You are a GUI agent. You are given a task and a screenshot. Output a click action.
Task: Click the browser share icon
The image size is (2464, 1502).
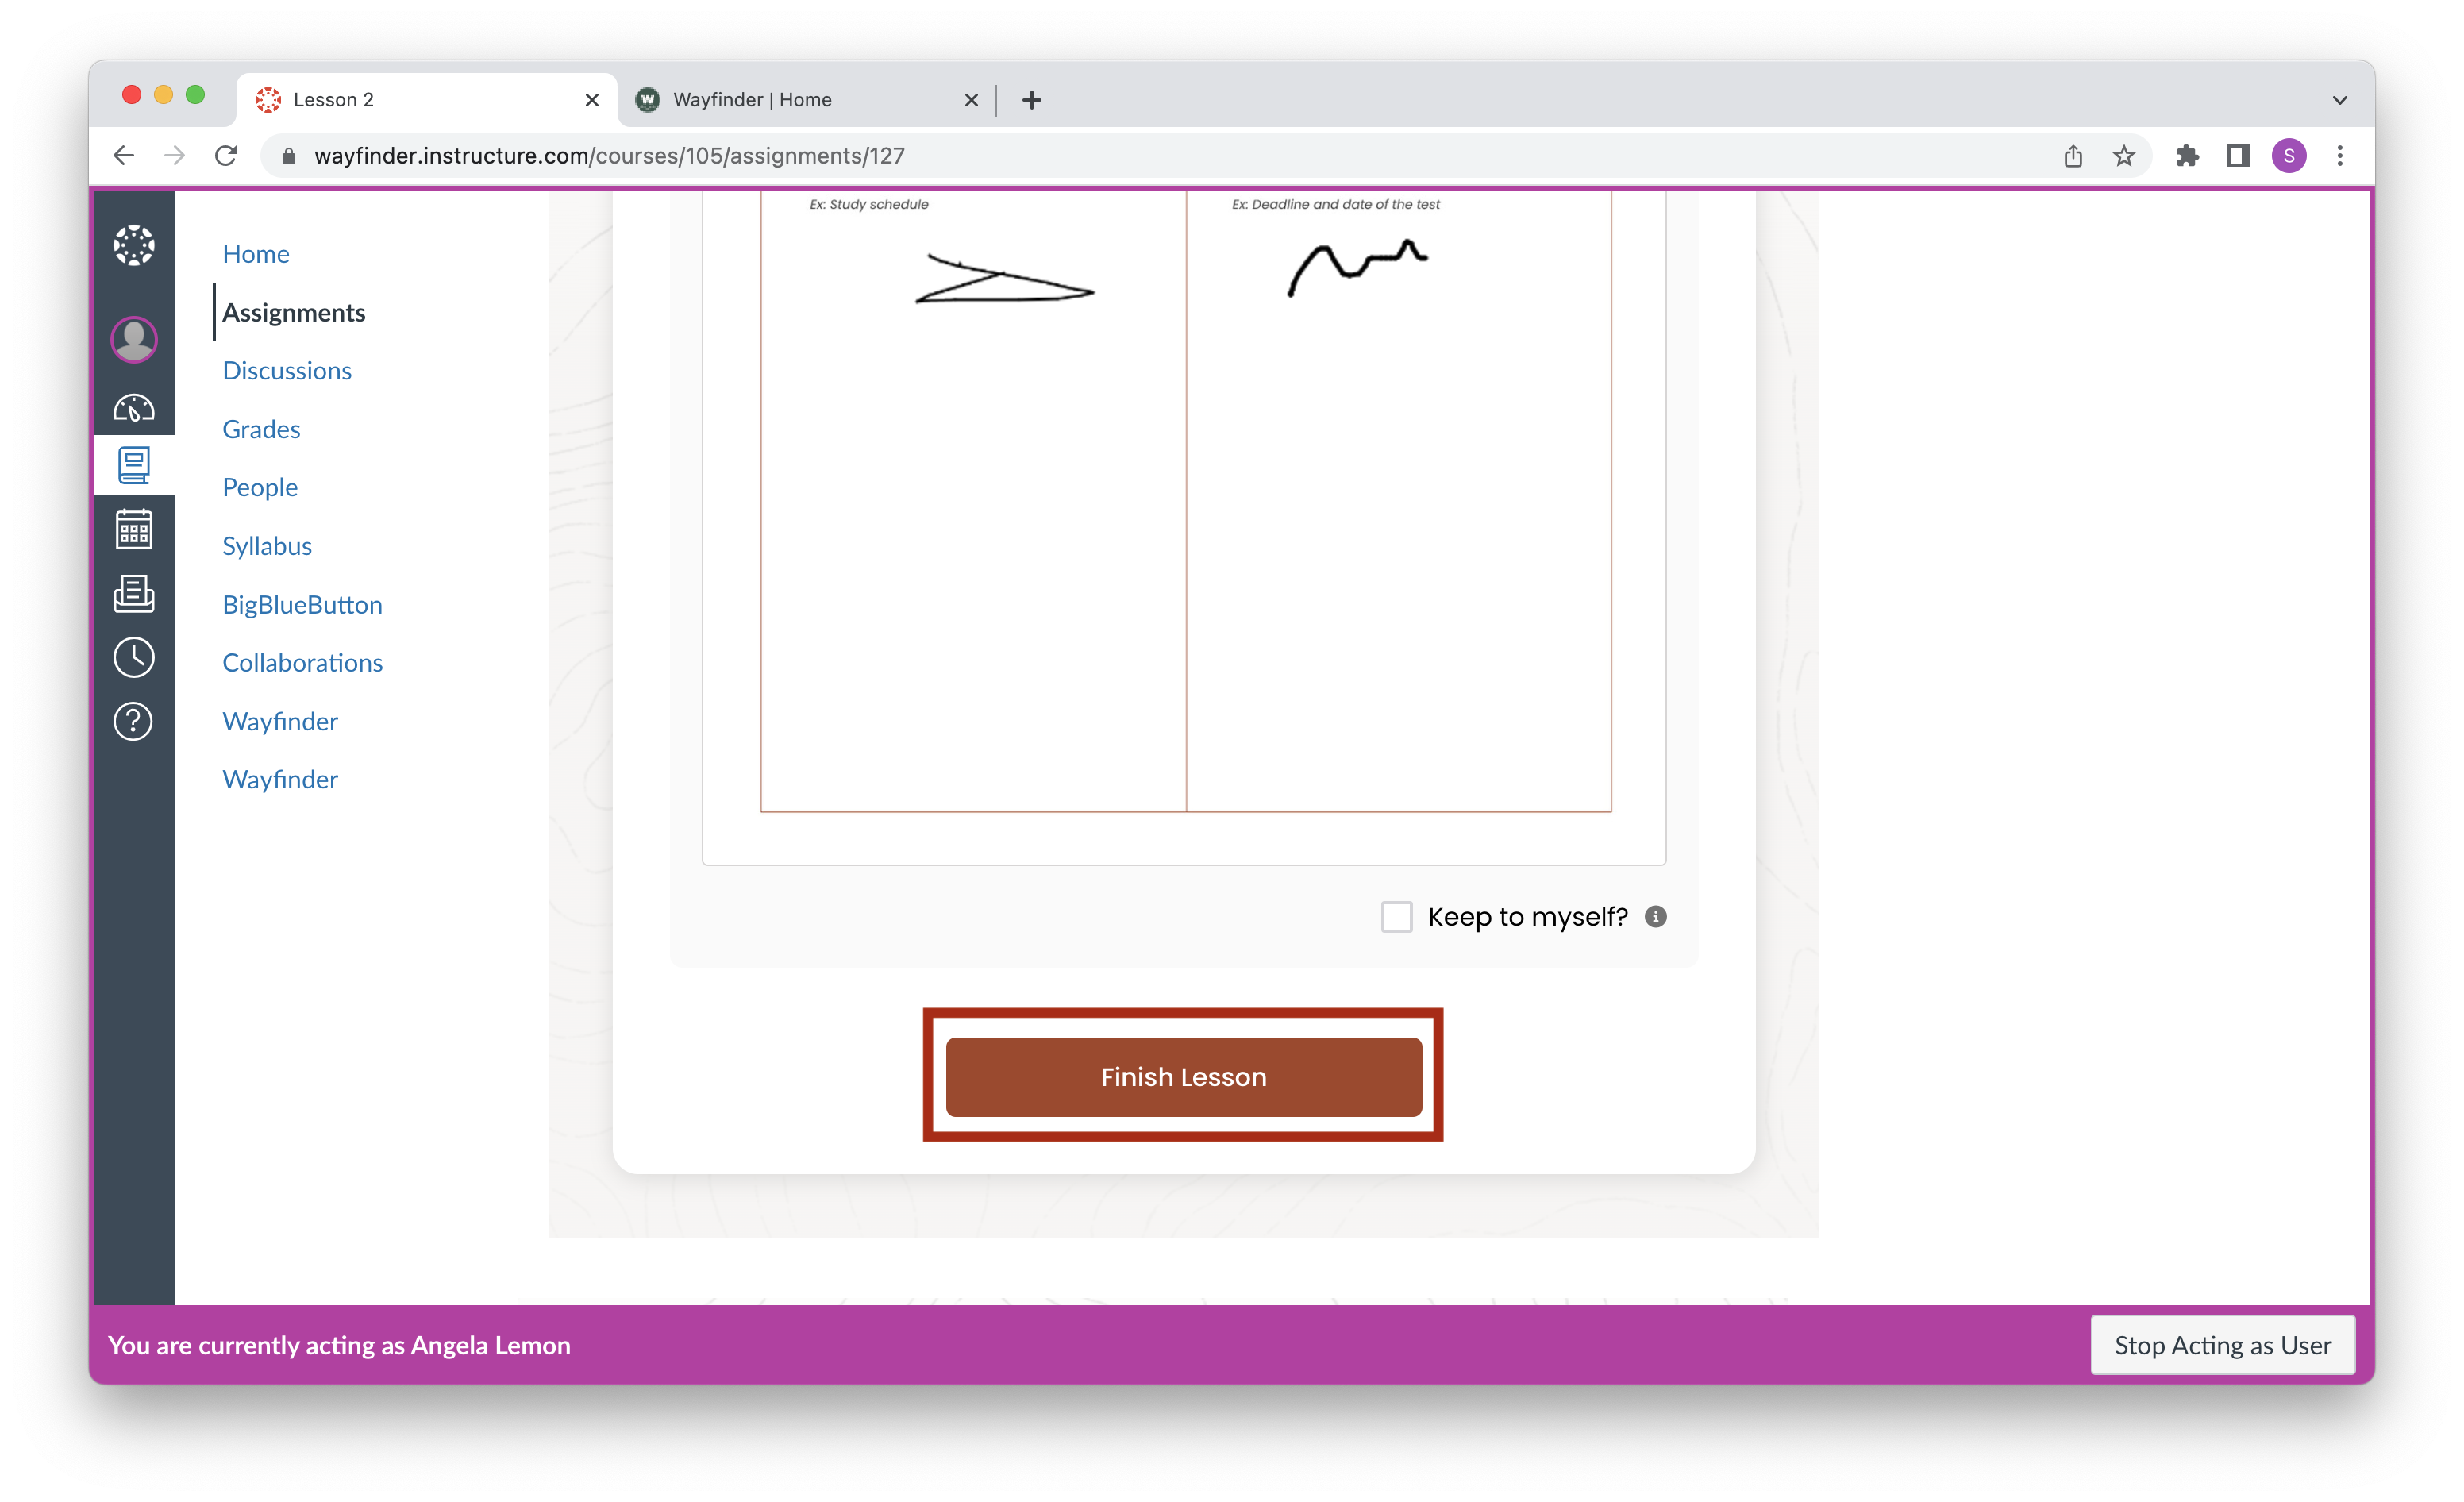click(x=2072, y=156)
